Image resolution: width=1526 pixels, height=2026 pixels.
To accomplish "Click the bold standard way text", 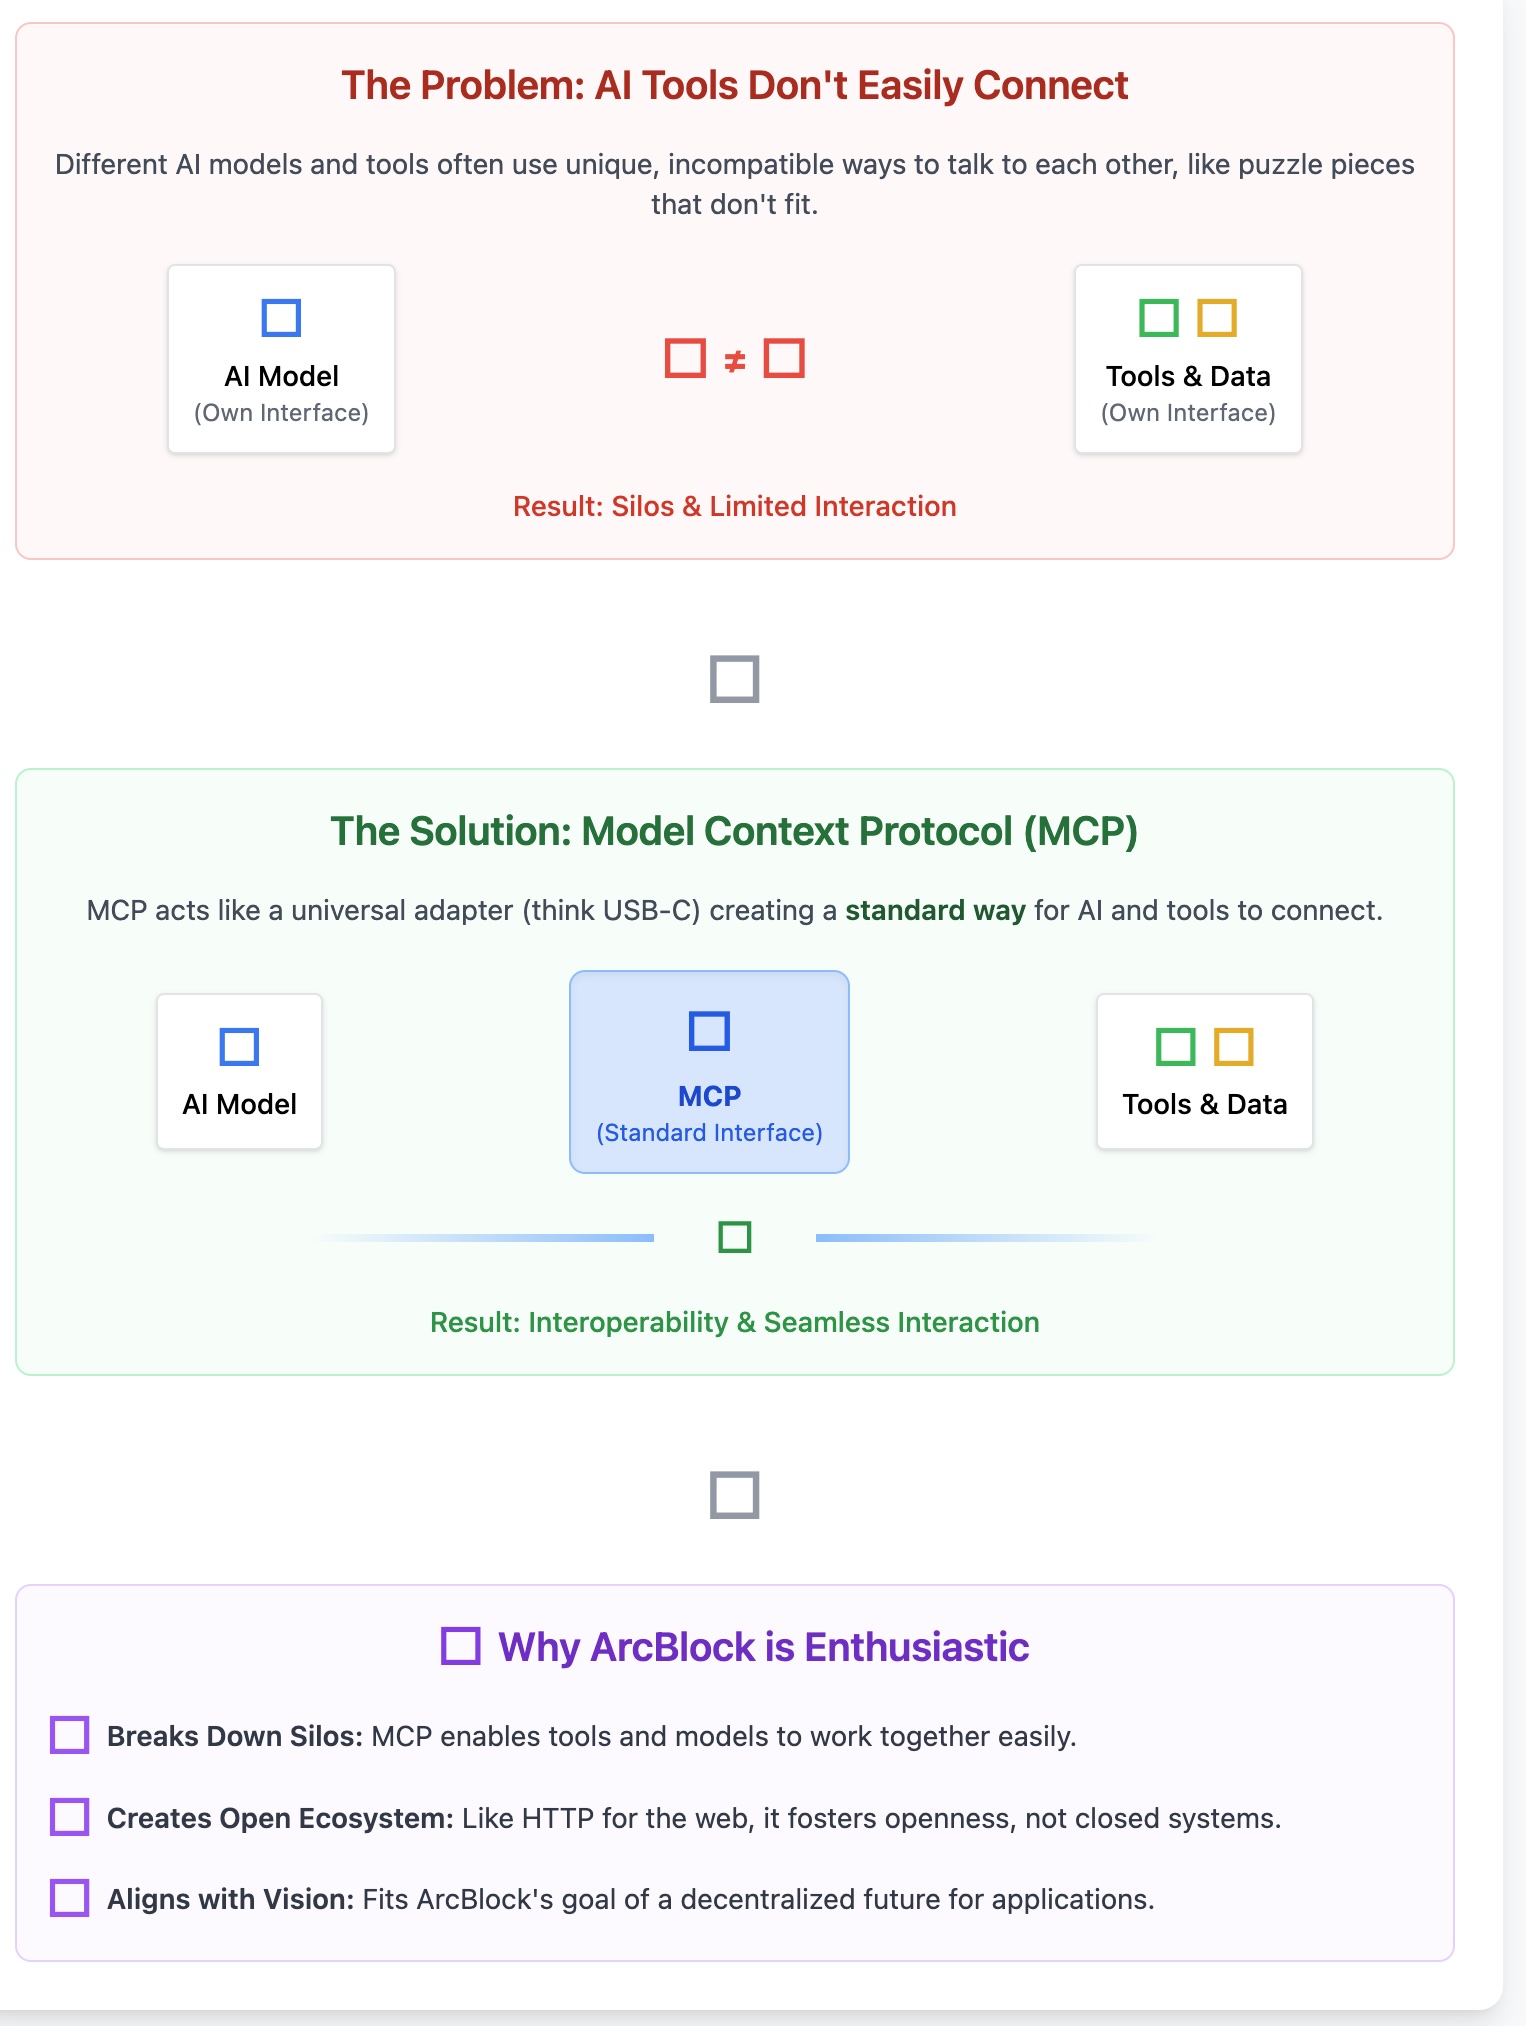I will (x=935, y=910).
